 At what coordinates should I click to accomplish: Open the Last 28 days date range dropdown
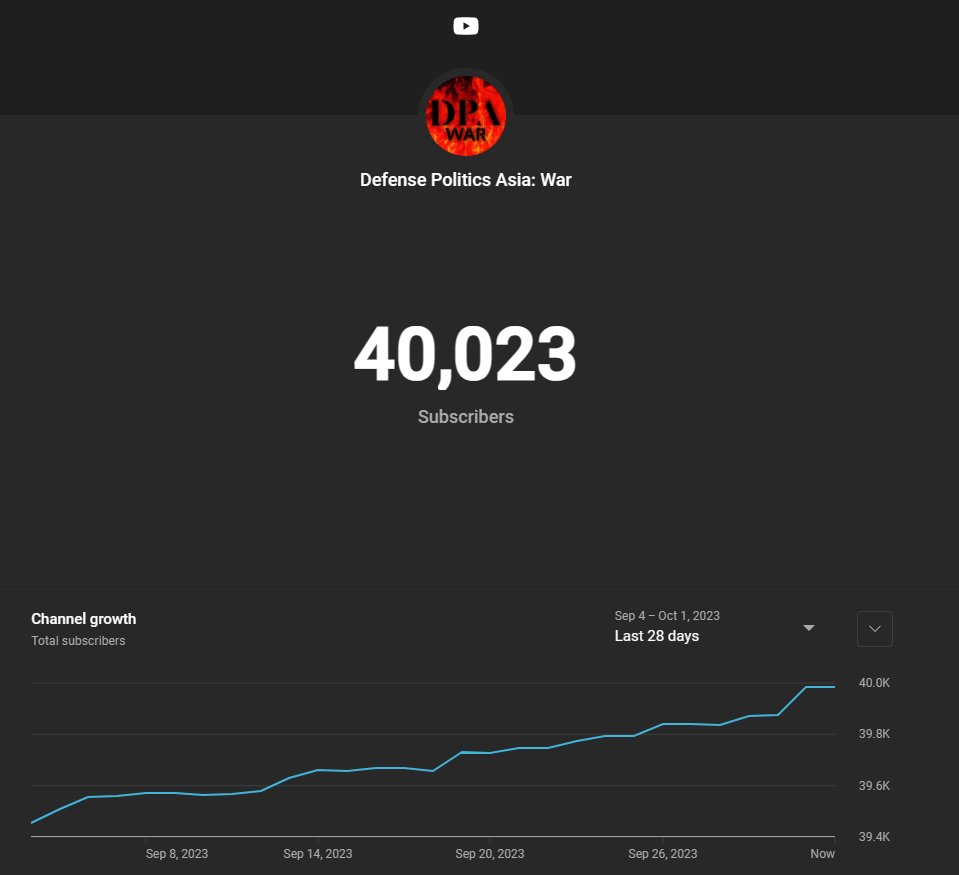tap(715, 627)
